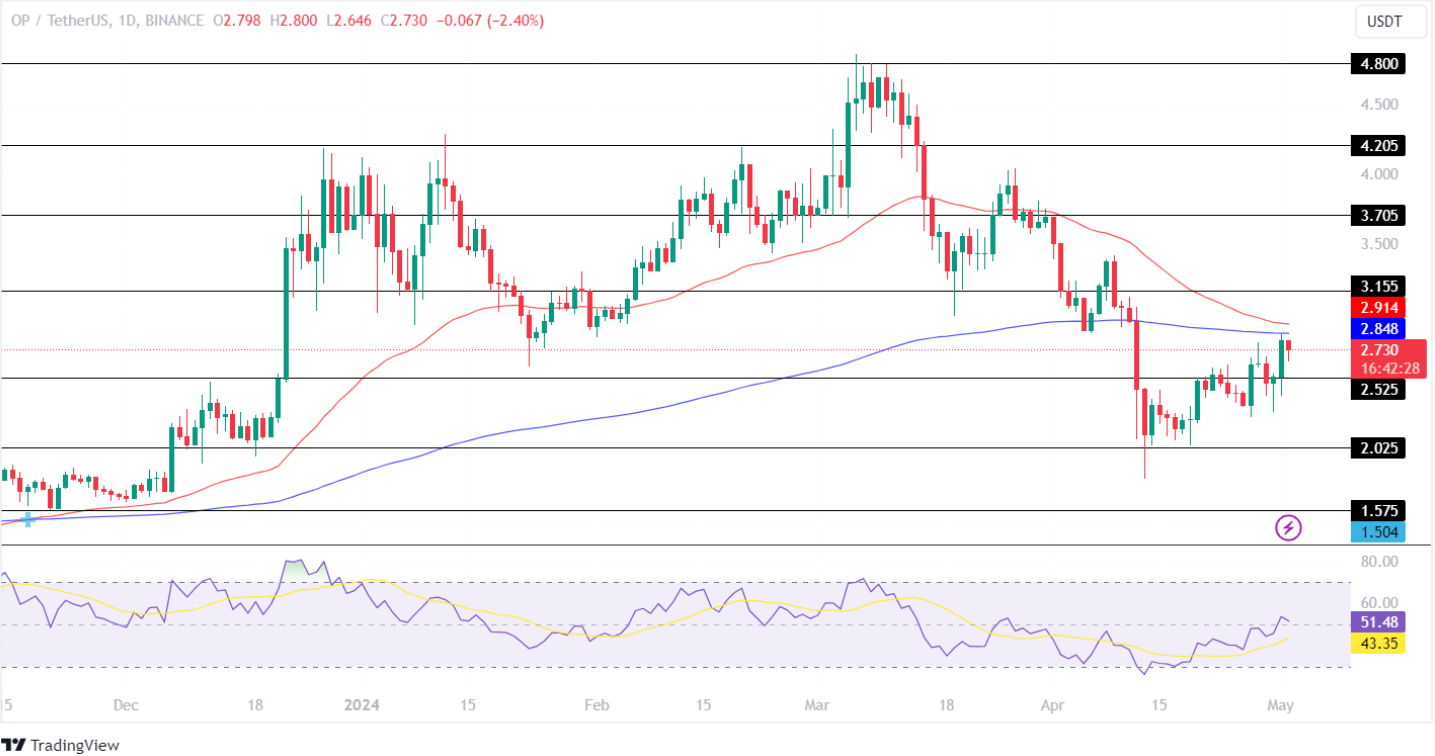Select the 3.155 price level label
1435x756 pixels.
point(1377,284)
